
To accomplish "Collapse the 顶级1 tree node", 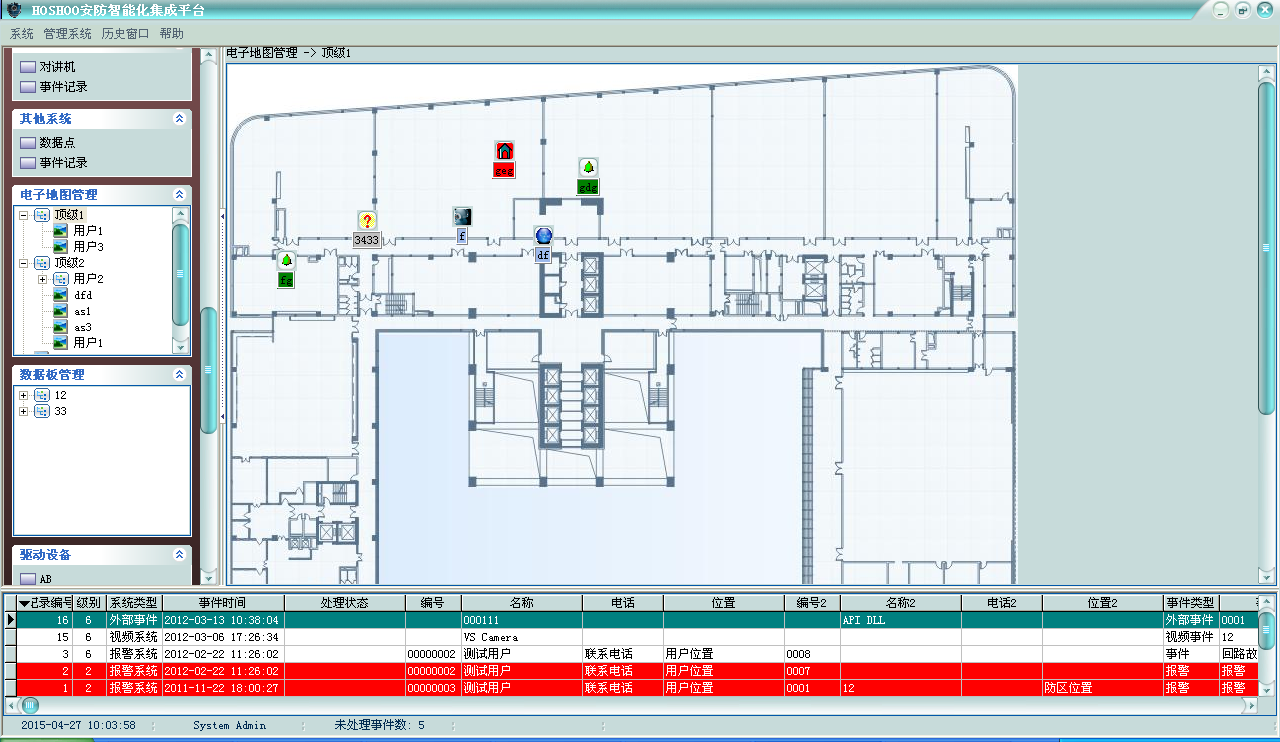I will point(24,215).
